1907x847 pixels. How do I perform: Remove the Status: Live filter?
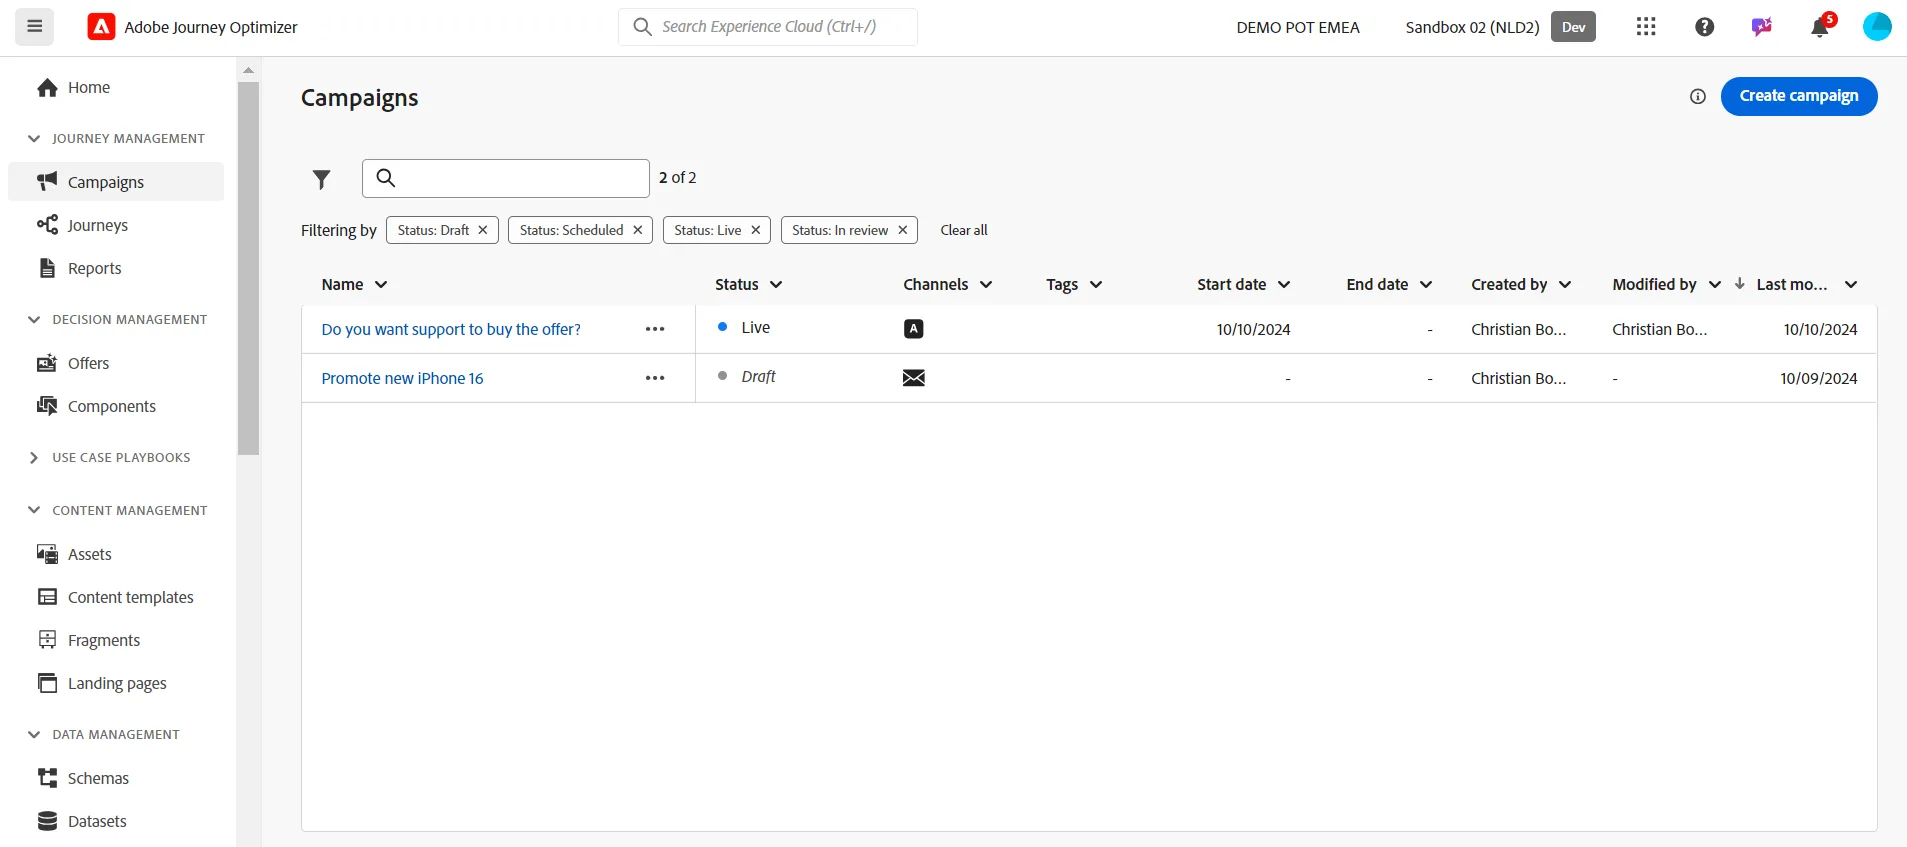tap(756, 230)
